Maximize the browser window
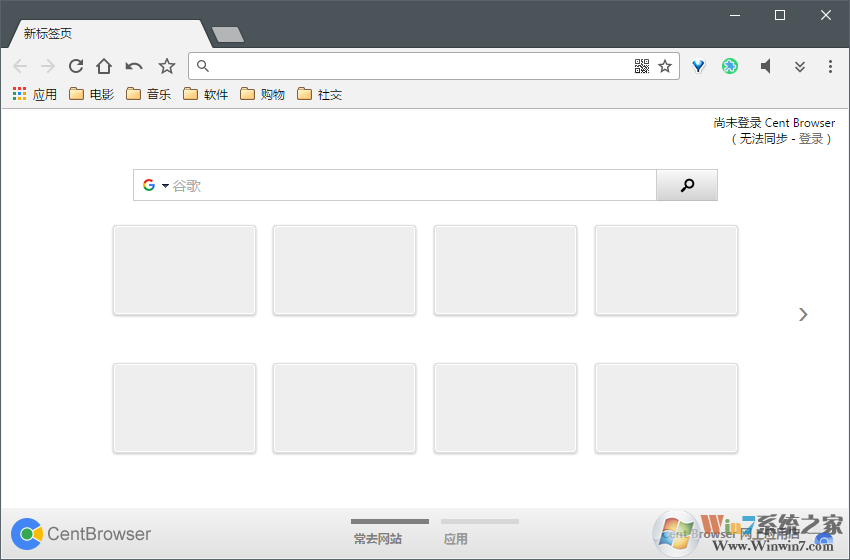 pyautogui.click(x=780, y=15)
